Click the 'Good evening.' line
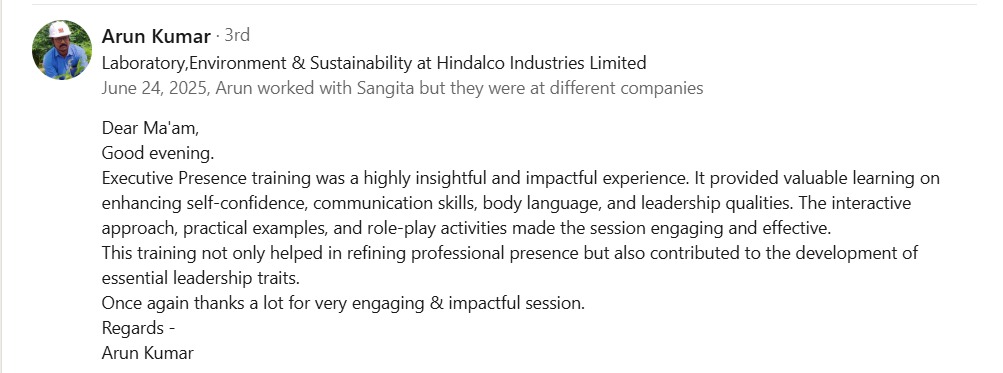1003x373 pixels. [158, 154]
